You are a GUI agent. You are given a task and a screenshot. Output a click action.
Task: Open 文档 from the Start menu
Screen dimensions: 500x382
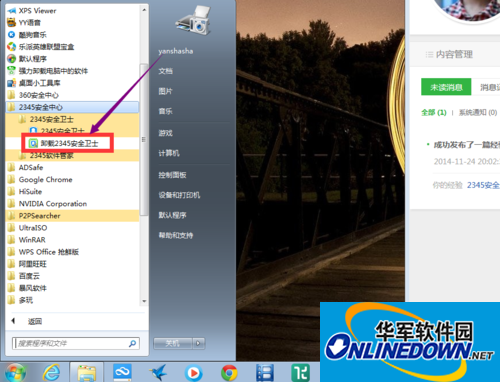coord(166,71)
